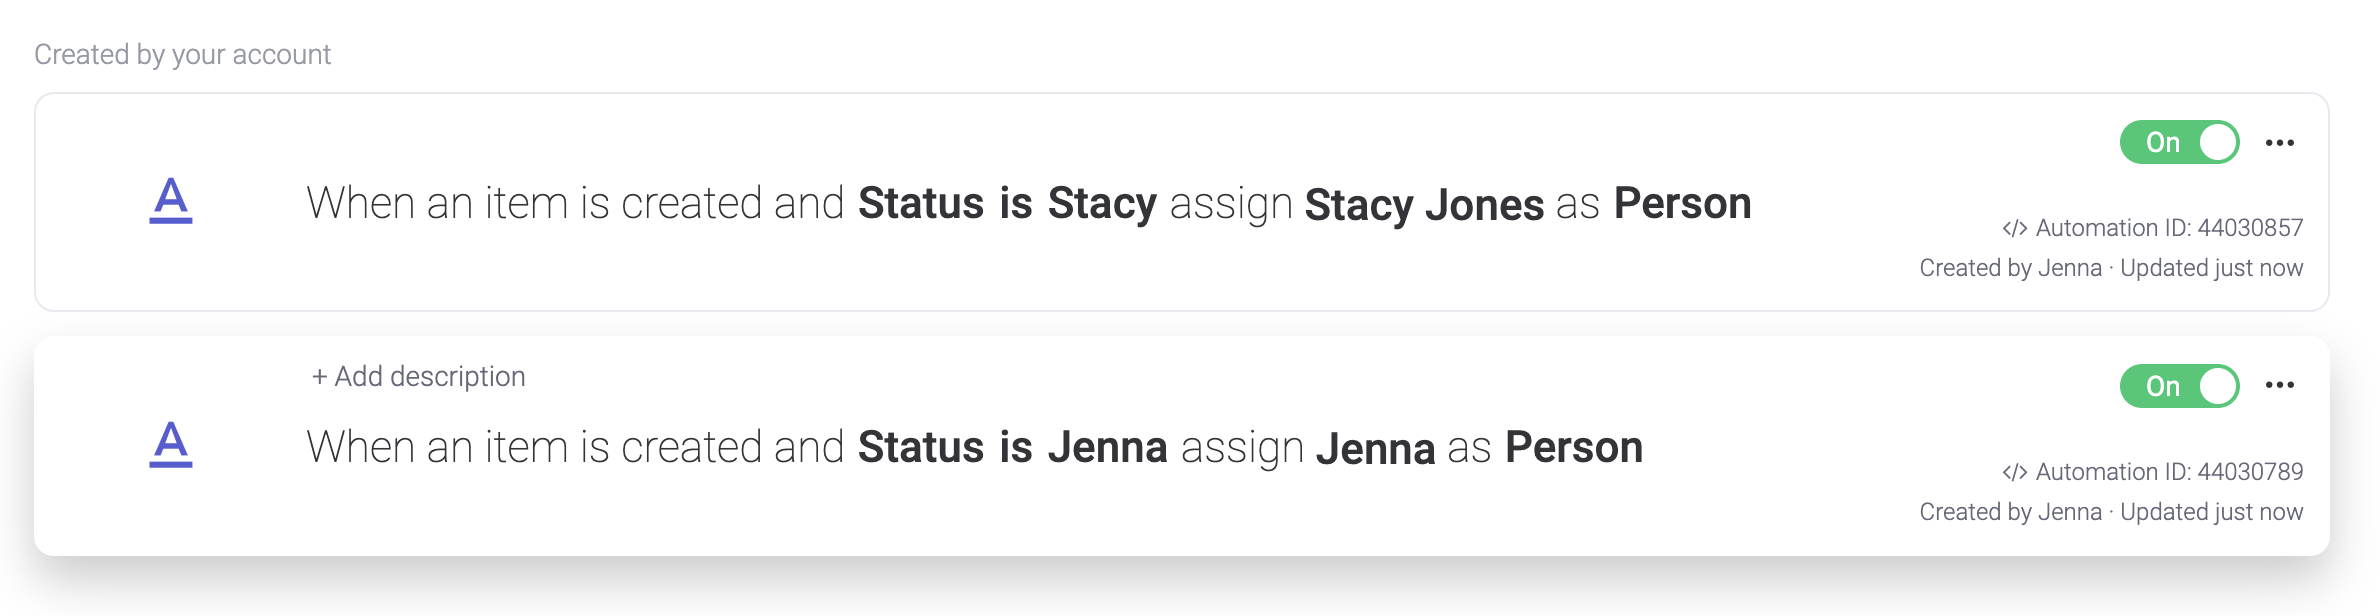The image size is (2380, 616).
Task: Turn off the Stacy Jones automation toggle
Action: pyautogui.click(x=2179, y=143)
